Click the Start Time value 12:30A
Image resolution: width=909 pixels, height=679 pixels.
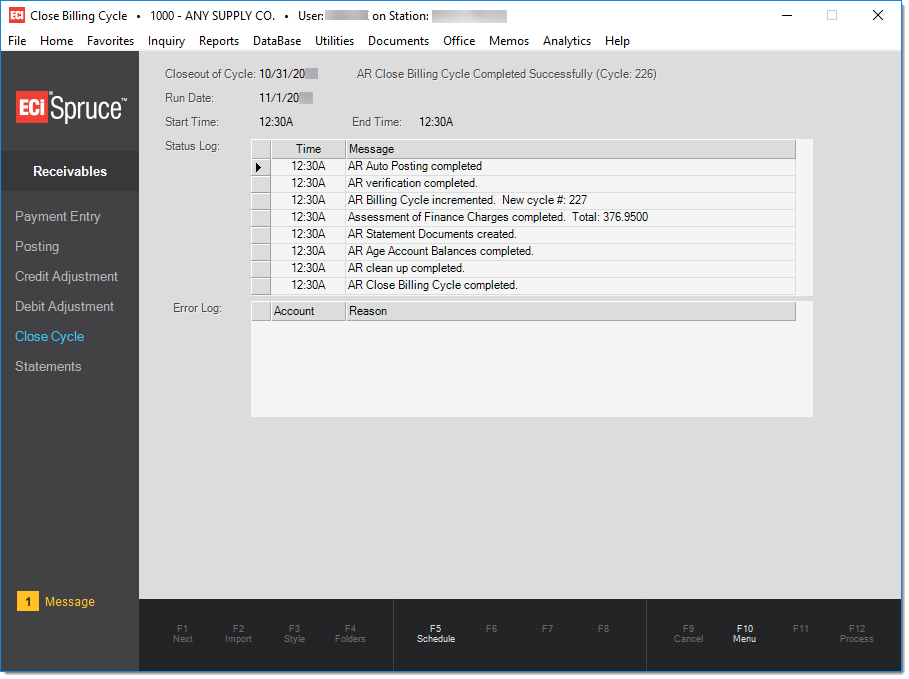tap(276, 122)
